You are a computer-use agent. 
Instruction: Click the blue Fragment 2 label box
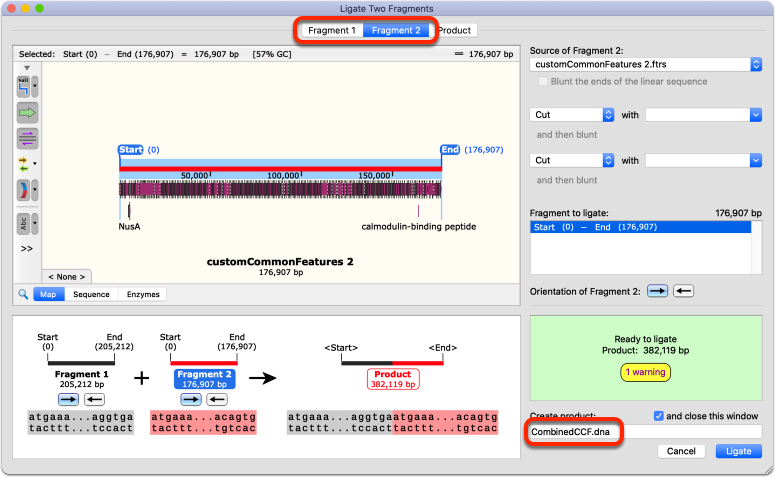pos(205,379)
